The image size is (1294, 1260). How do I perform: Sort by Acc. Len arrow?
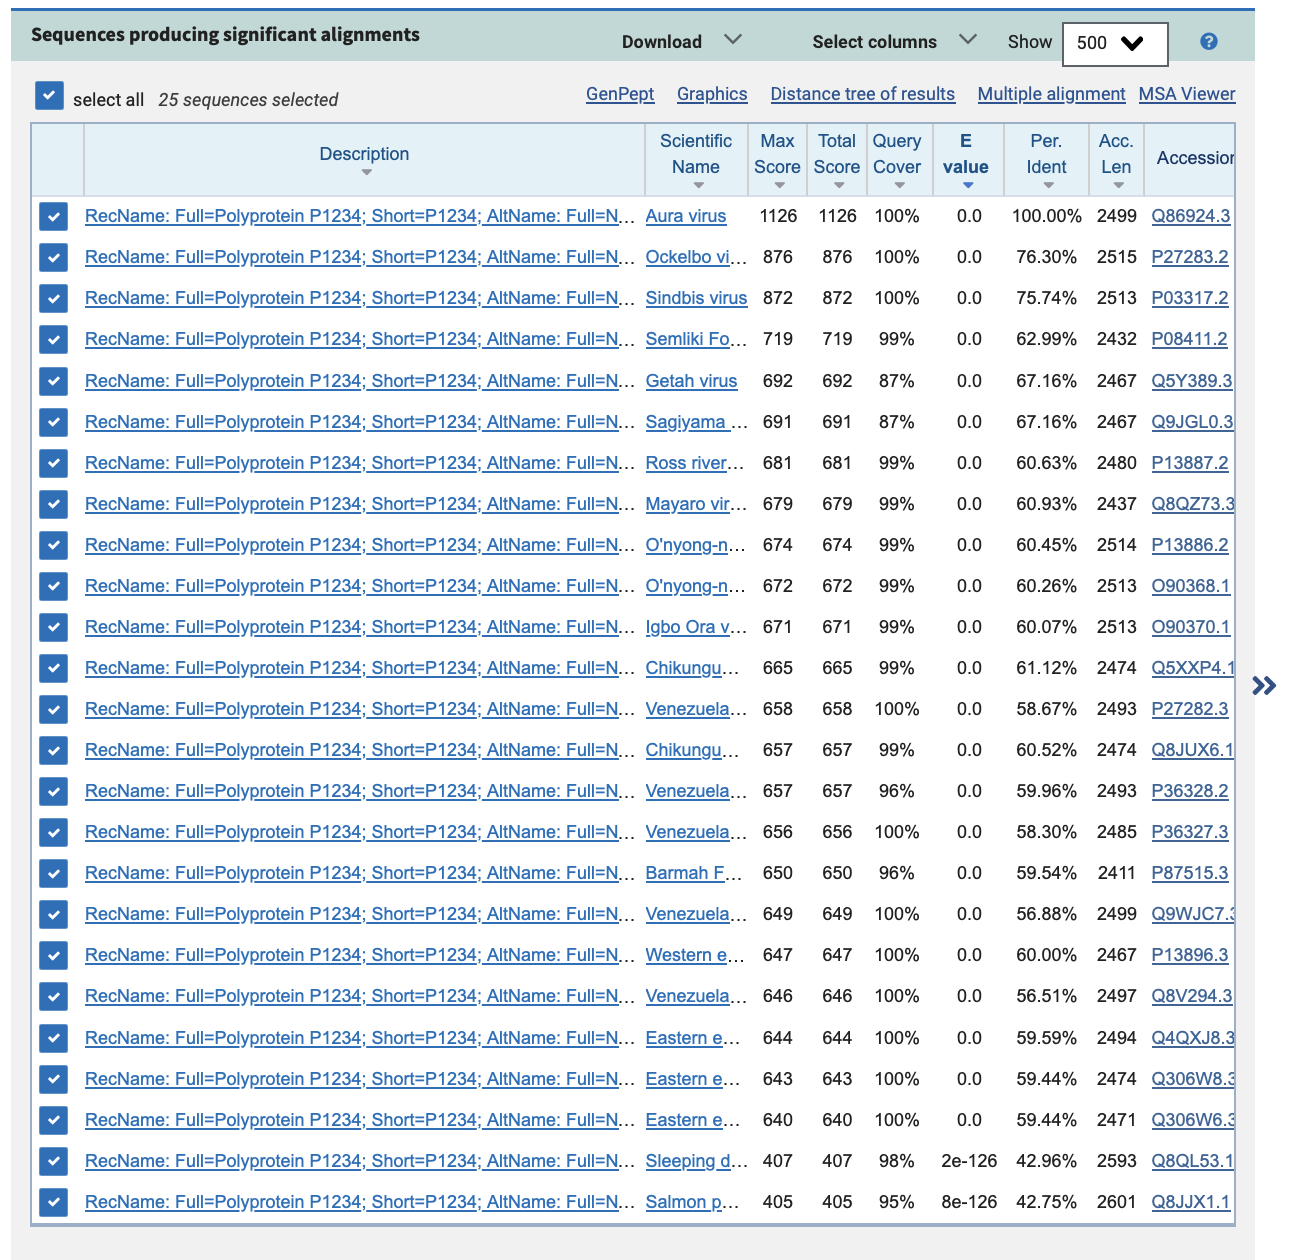(x=1118, y=185)
